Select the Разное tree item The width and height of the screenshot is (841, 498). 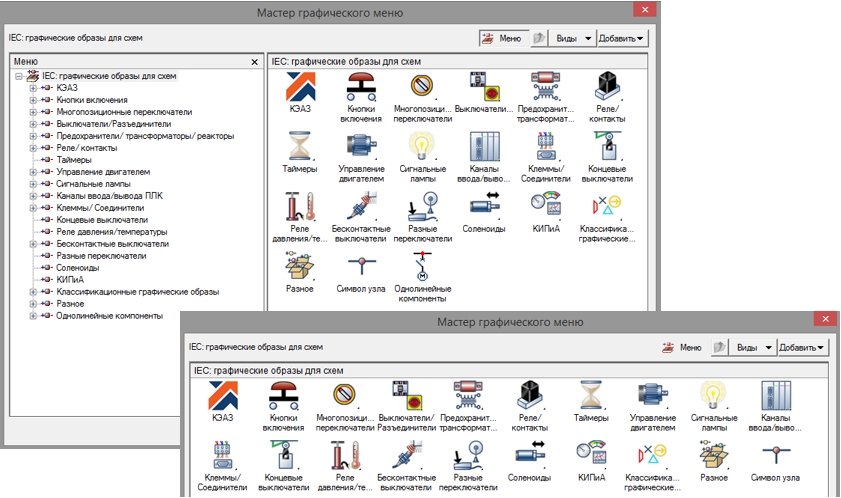point(70,304)
